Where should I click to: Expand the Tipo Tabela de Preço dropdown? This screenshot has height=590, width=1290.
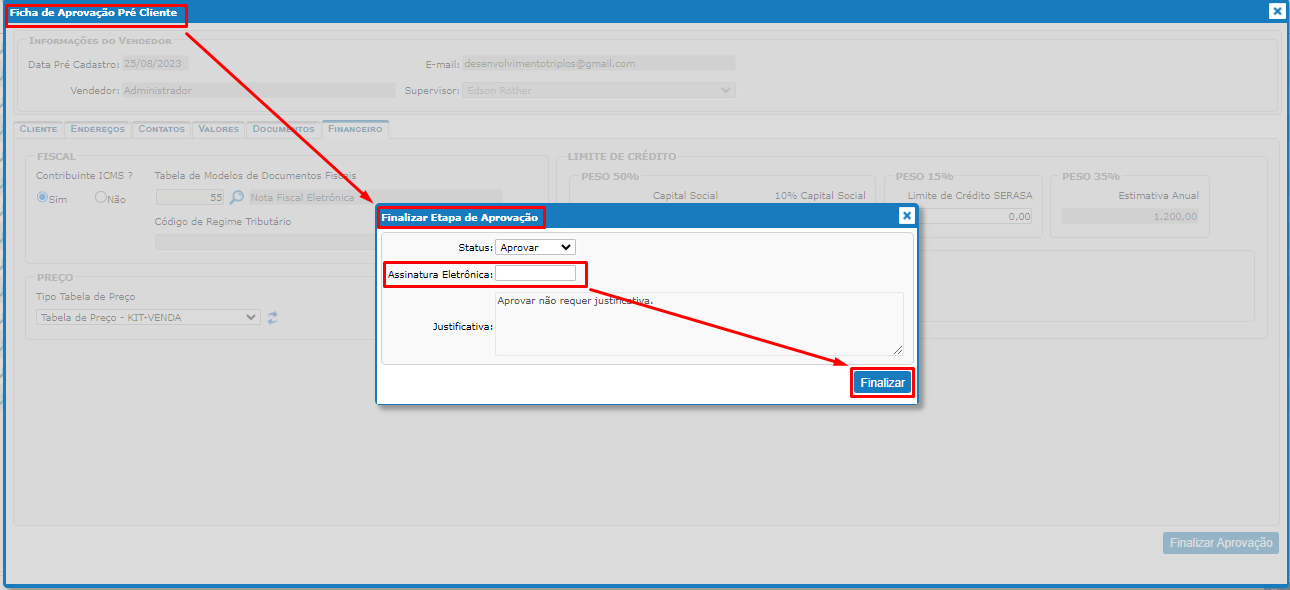pos(148,317)
